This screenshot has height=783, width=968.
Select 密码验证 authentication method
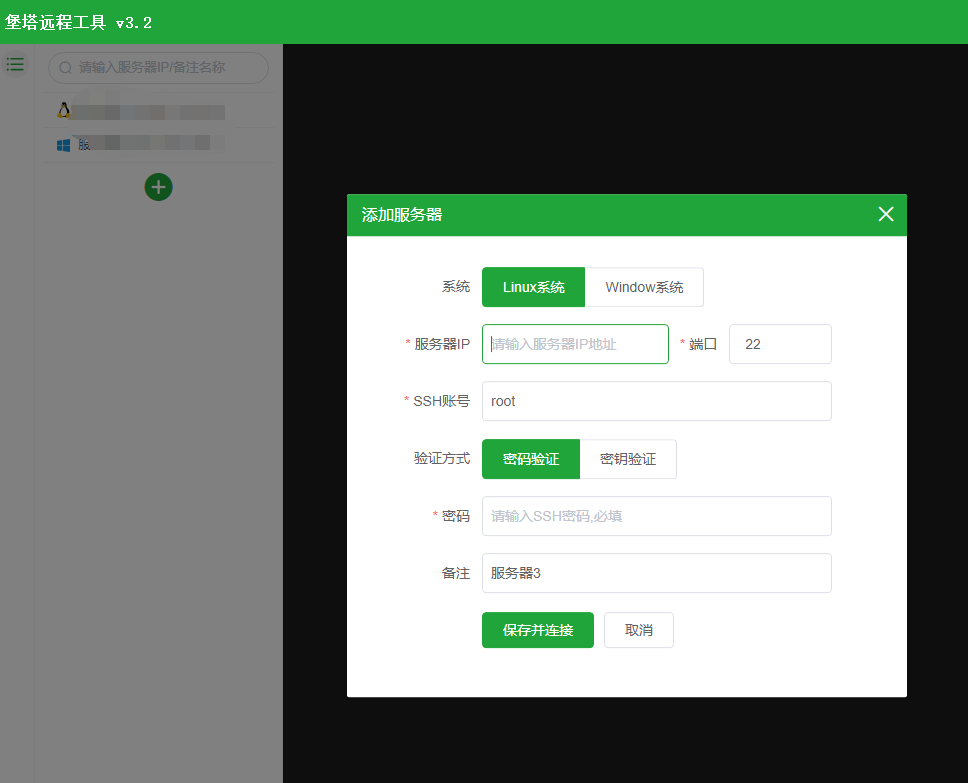pos(530,459)
